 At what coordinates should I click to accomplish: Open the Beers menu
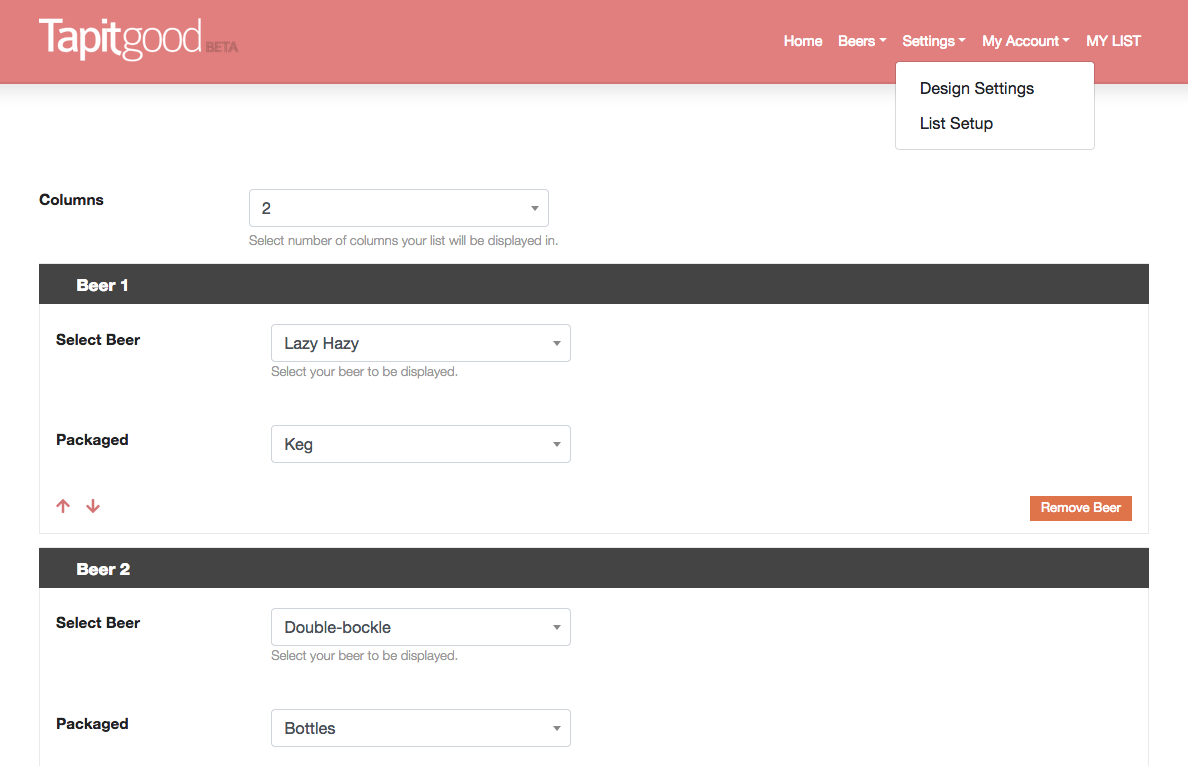(x=862, y=41)
